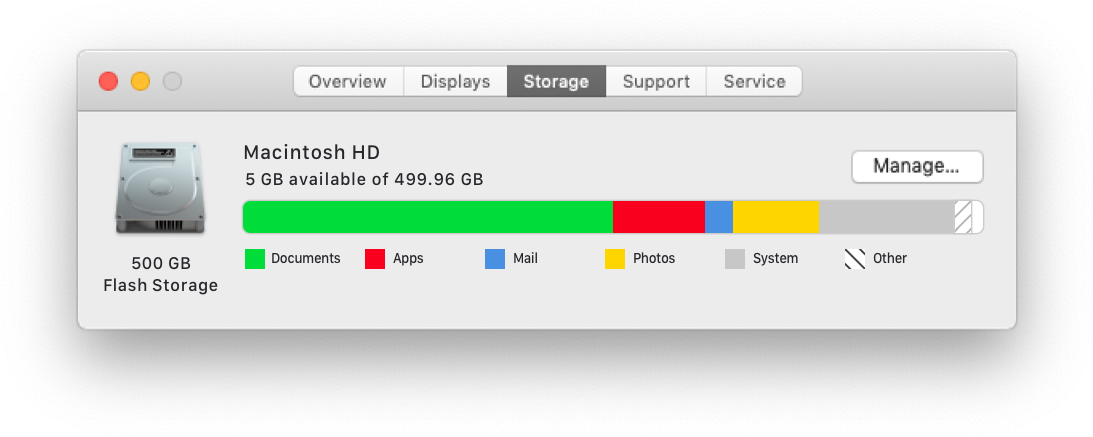The image size is (1093, 437).
Task: Open storage management with Manage button
Action: (917, 167)
